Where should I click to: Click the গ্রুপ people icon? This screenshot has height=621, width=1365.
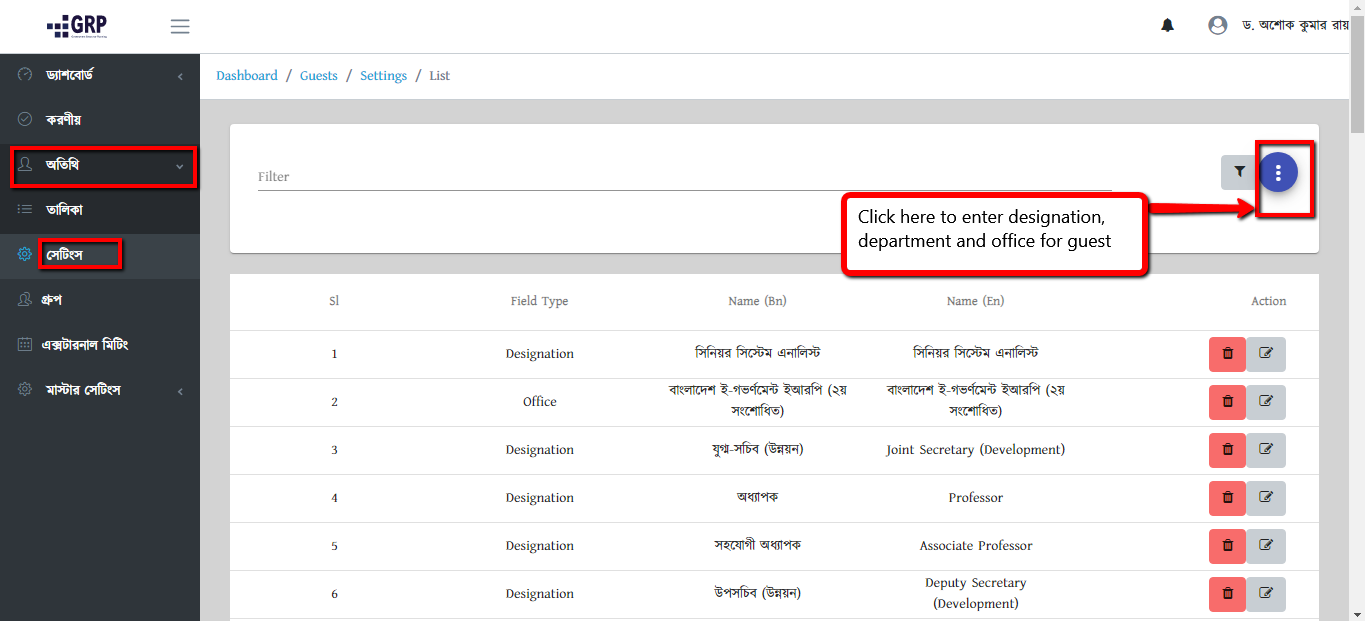(25, 299)
